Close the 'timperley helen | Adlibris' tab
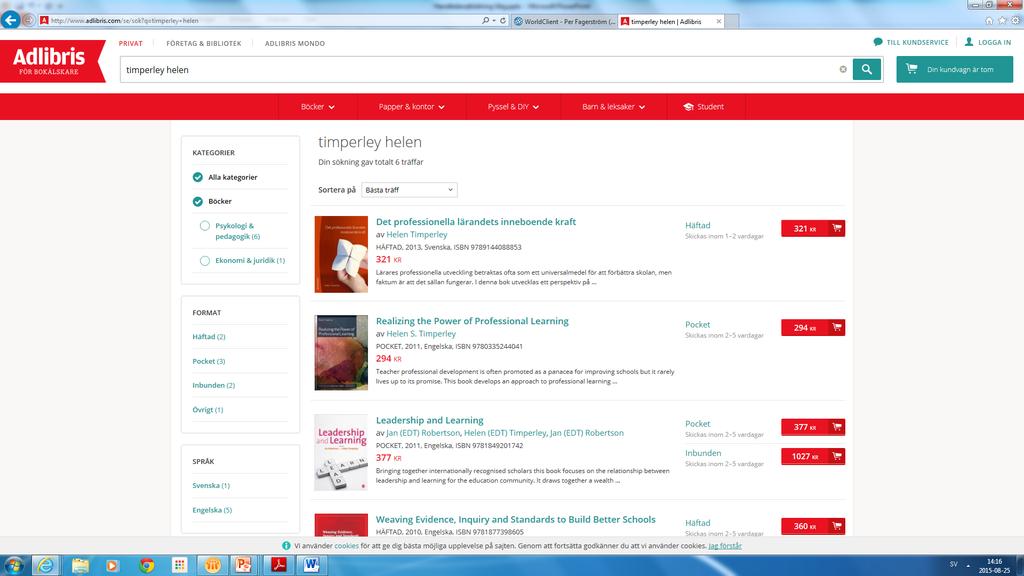 pyautogui.click(x=719, y=21)
